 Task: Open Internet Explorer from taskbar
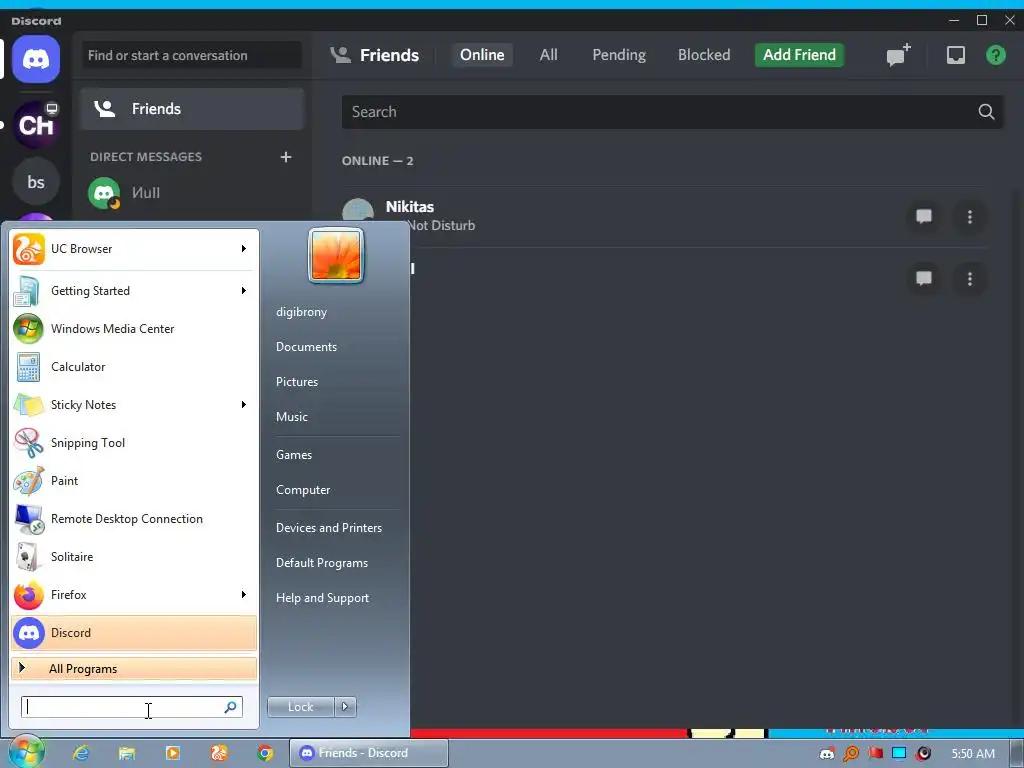point(81,753)
